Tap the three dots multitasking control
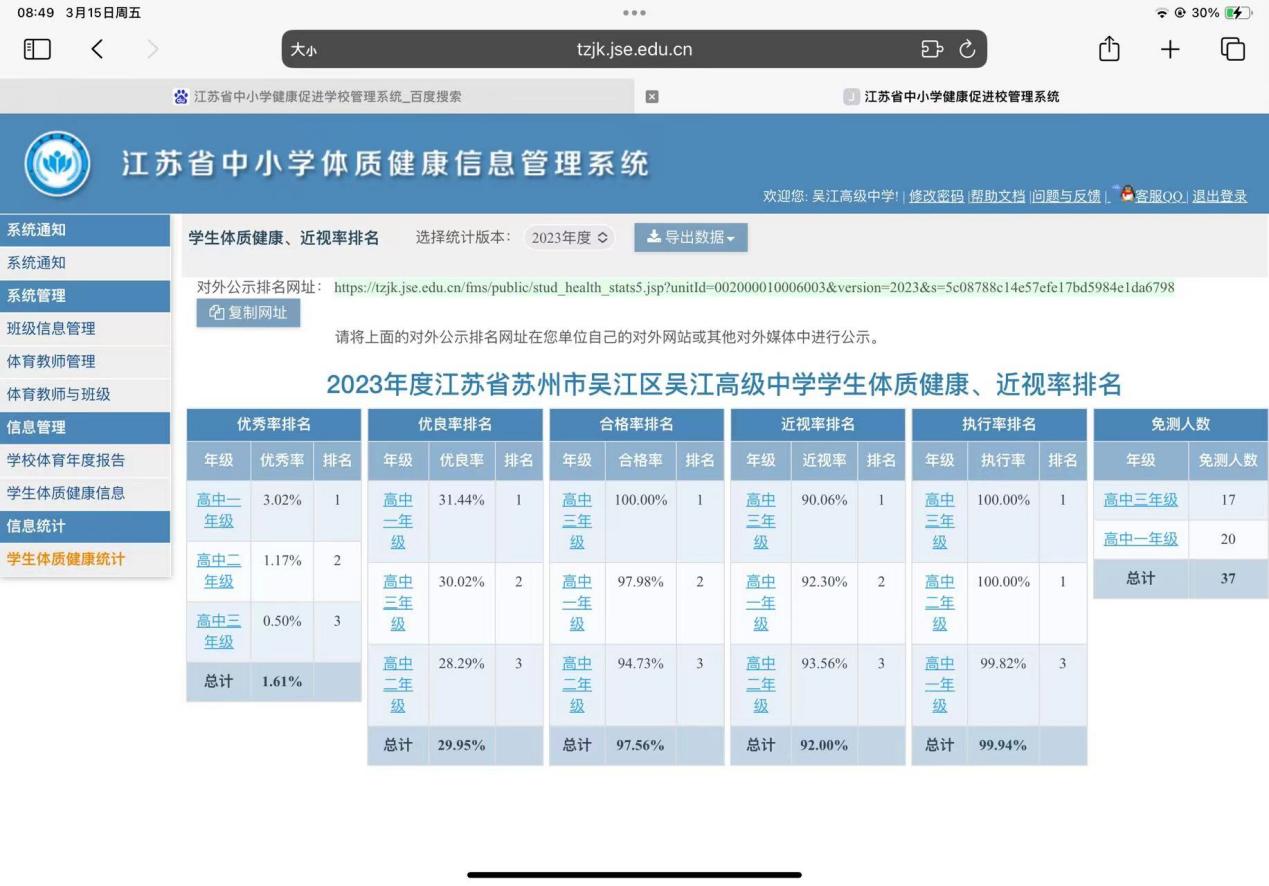The height and width of the screenshot is (886, 1269). pos(634,13)
